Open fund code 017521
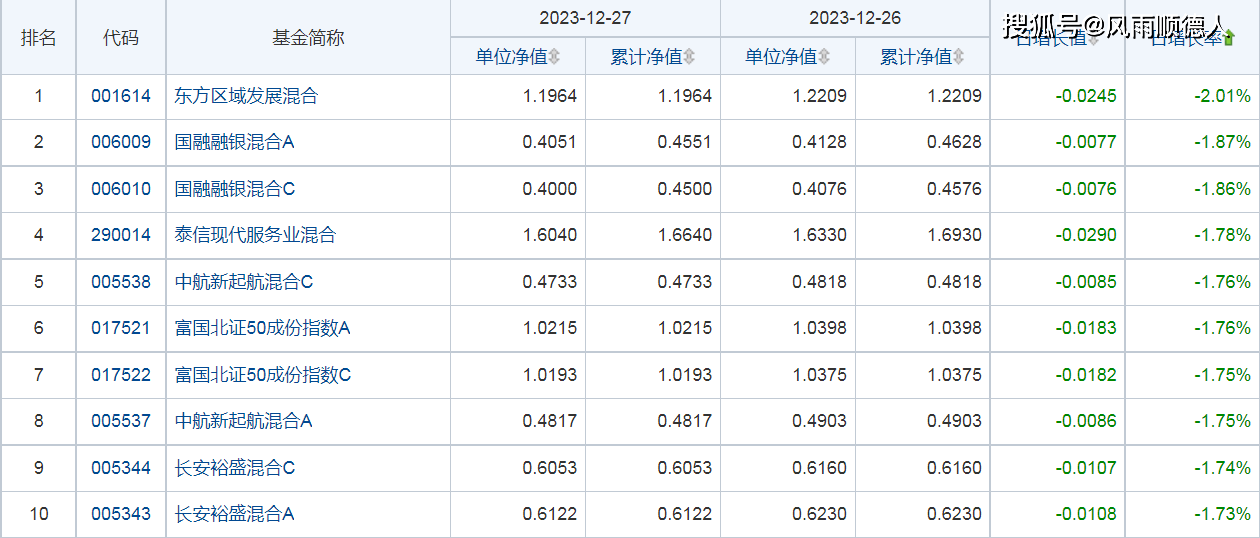Viewport: 1260px width, 538px height. (121, 328)
